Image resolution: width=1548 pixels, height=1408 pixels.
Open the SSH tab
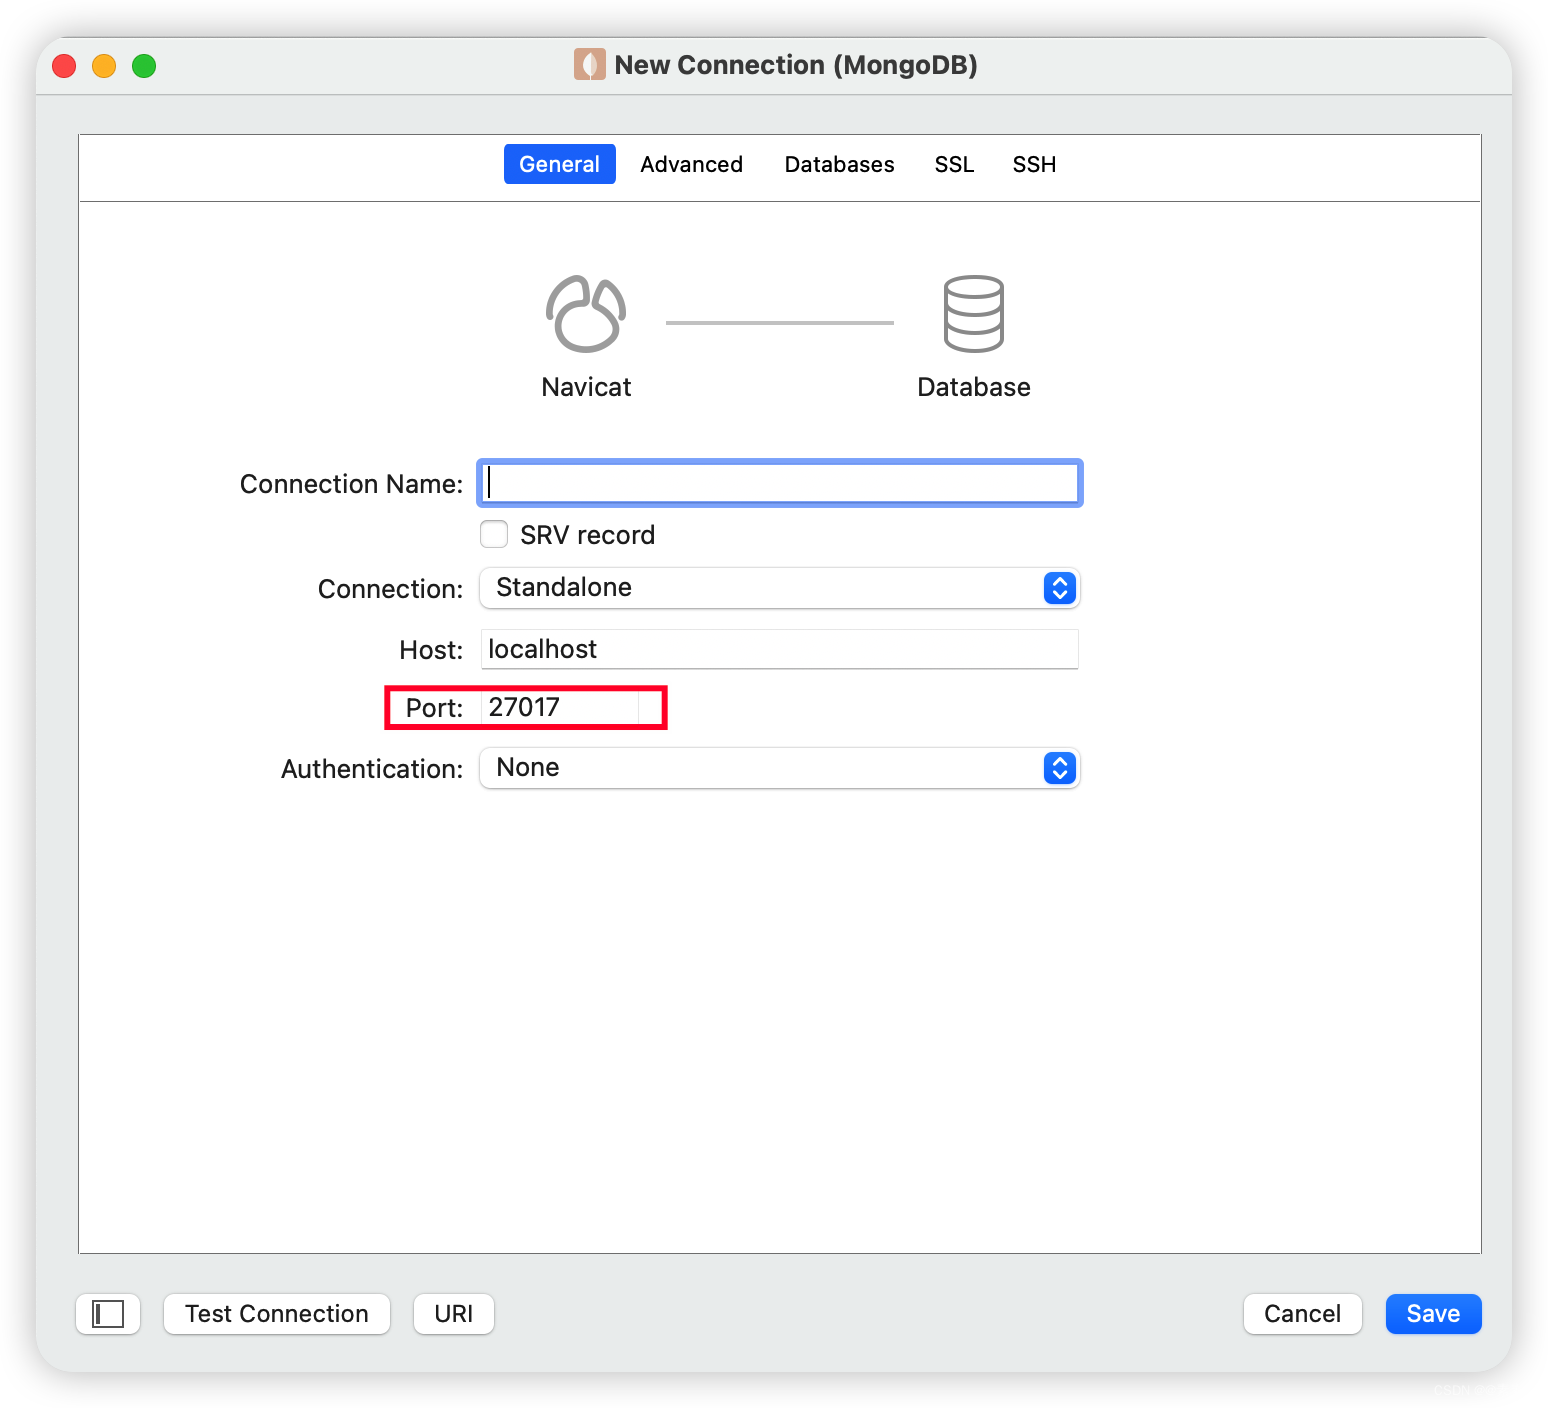tap(1035, 164)
